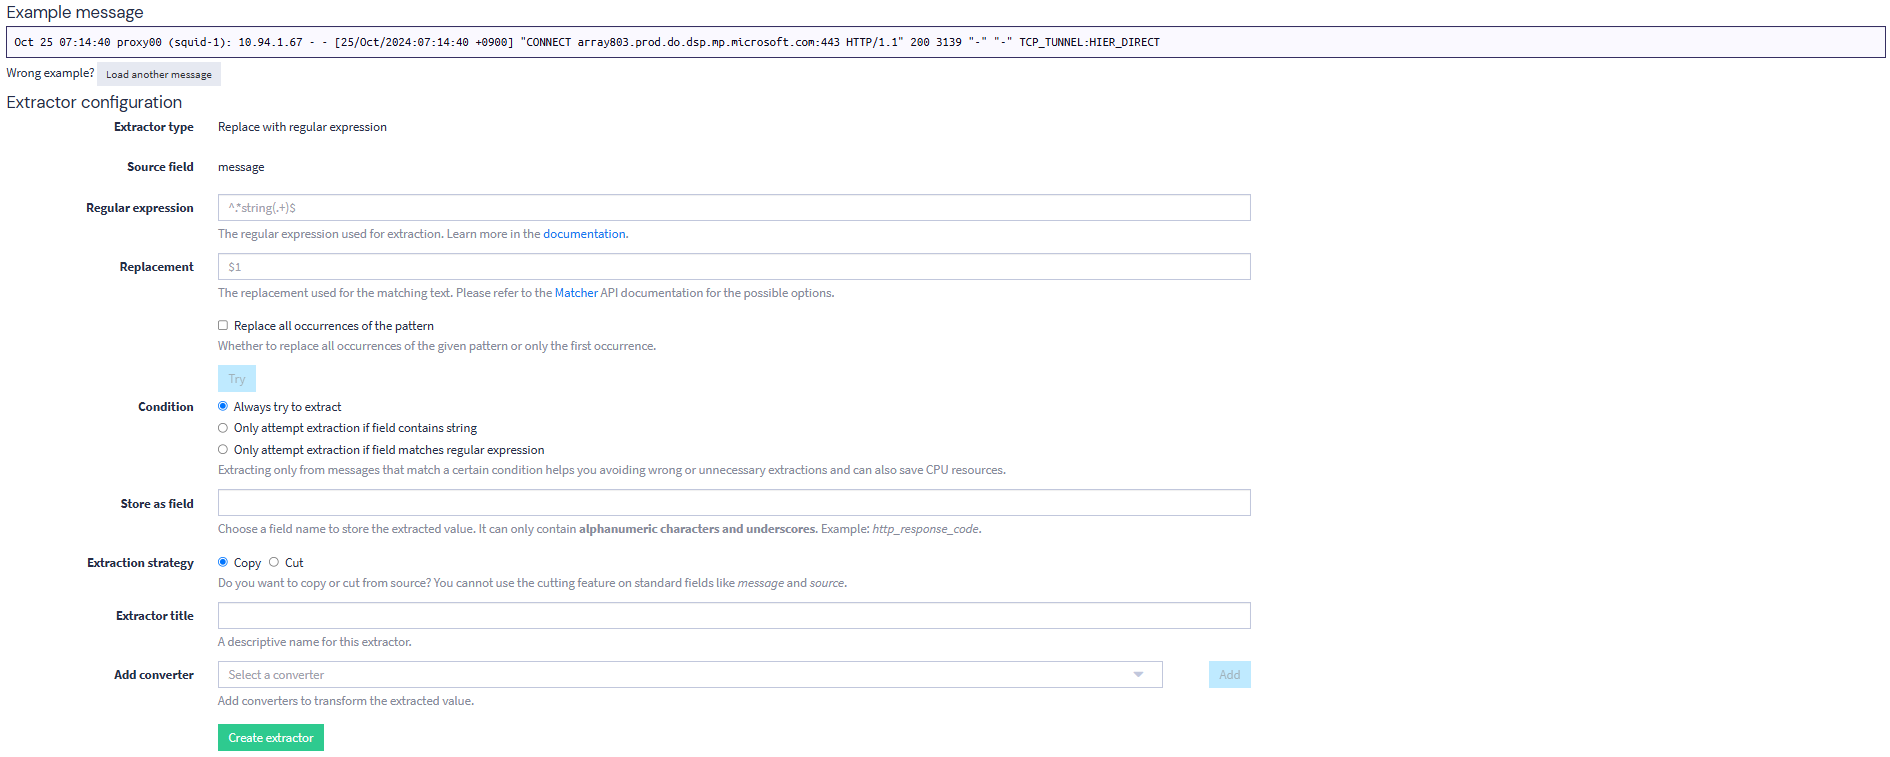1890x757 pixels.
Task: Click the Add converter button
Action: point(1229,675)
